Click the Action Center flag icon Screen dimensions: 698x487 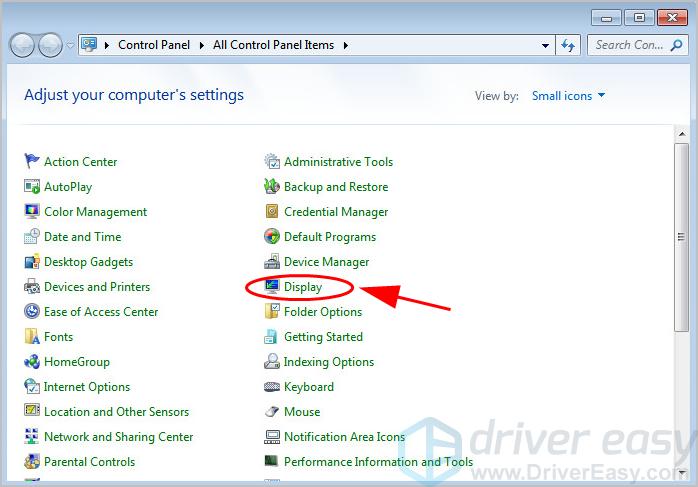click(32, 161)
